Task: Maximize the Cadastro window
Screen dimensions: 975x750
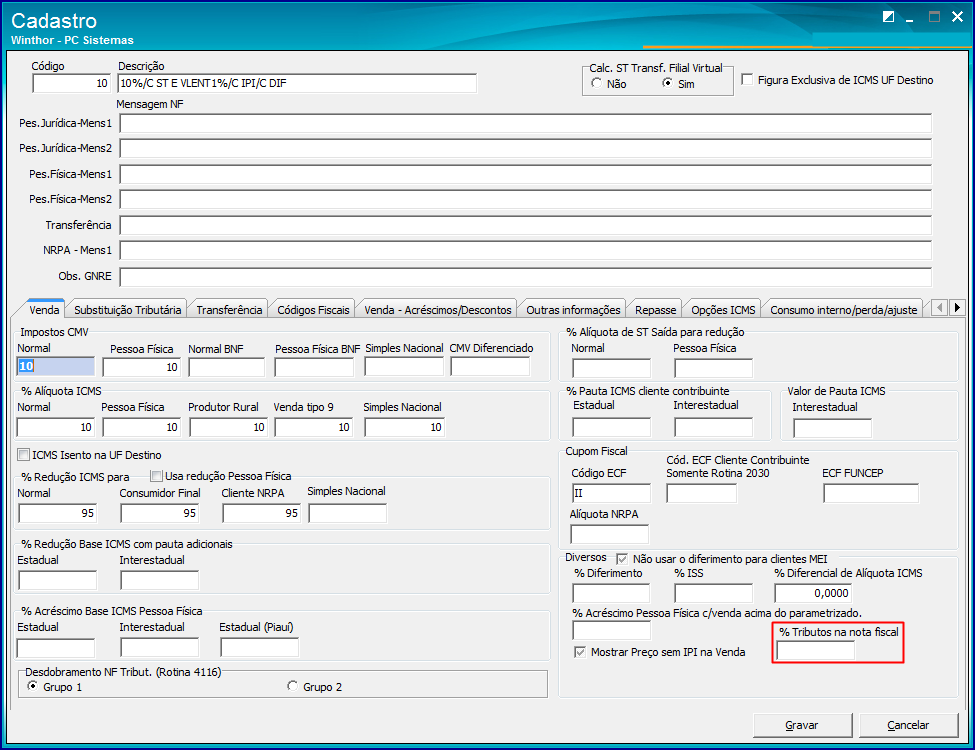Action: coord(934,17)
